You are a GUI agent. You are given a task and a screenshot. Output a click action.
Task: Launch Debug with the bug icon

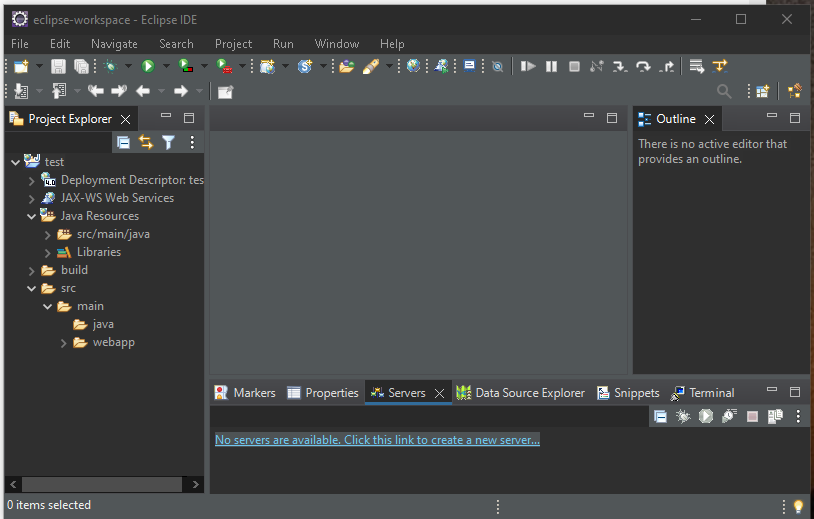pos(111,66)
